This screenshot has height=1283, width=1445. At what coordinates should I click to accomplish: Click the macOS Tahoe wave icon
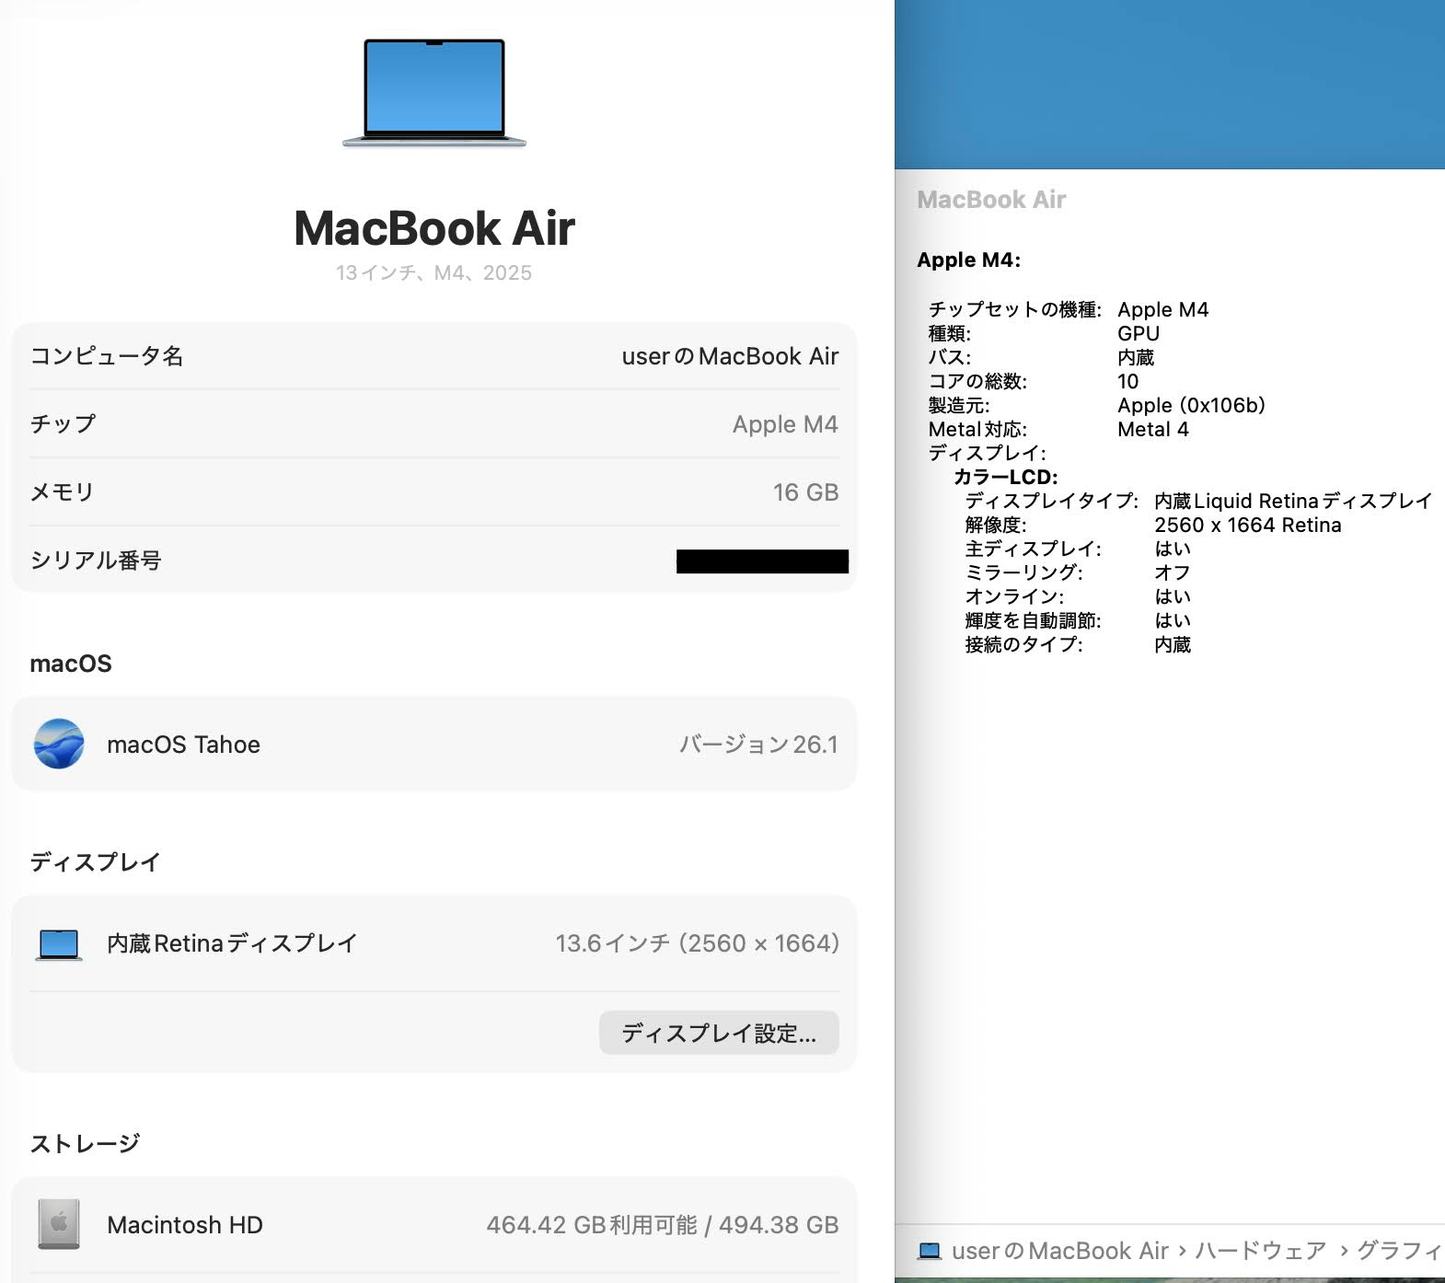point(60,744)
